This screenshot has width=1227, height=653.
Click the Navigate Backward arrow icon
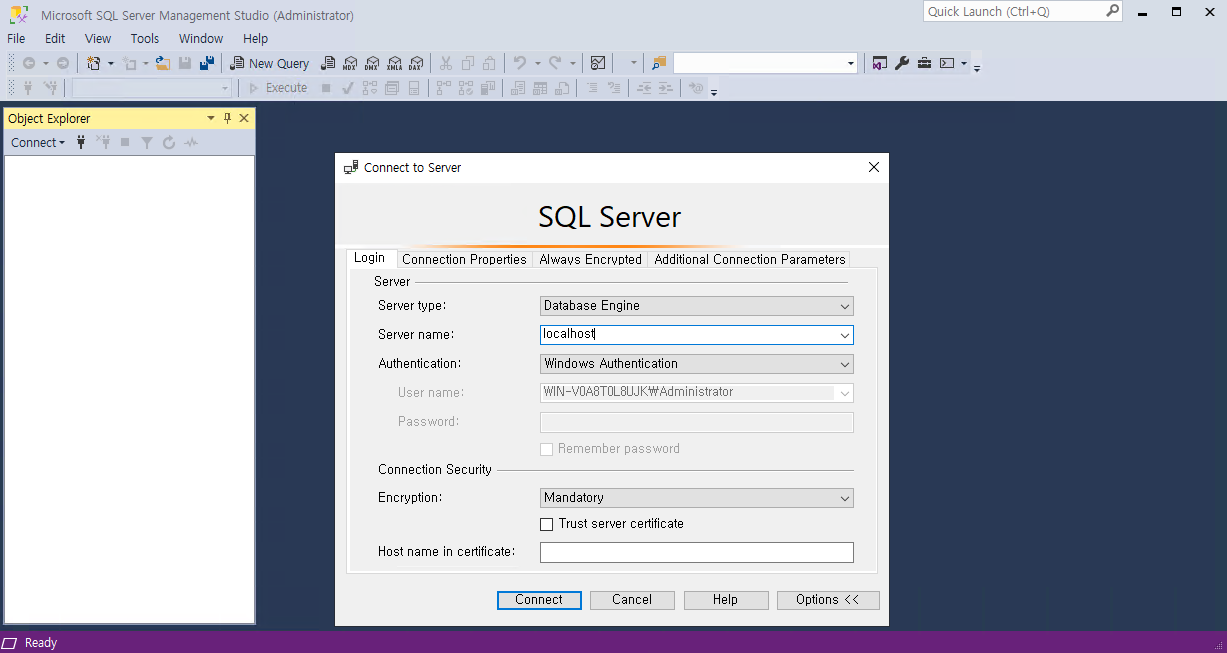tap(29, 63)
